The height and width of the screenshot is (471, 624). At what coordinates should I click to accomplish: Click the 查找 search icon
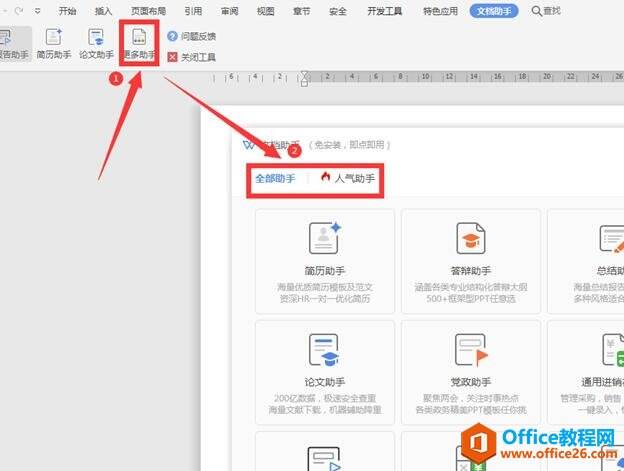coord(536,11)
